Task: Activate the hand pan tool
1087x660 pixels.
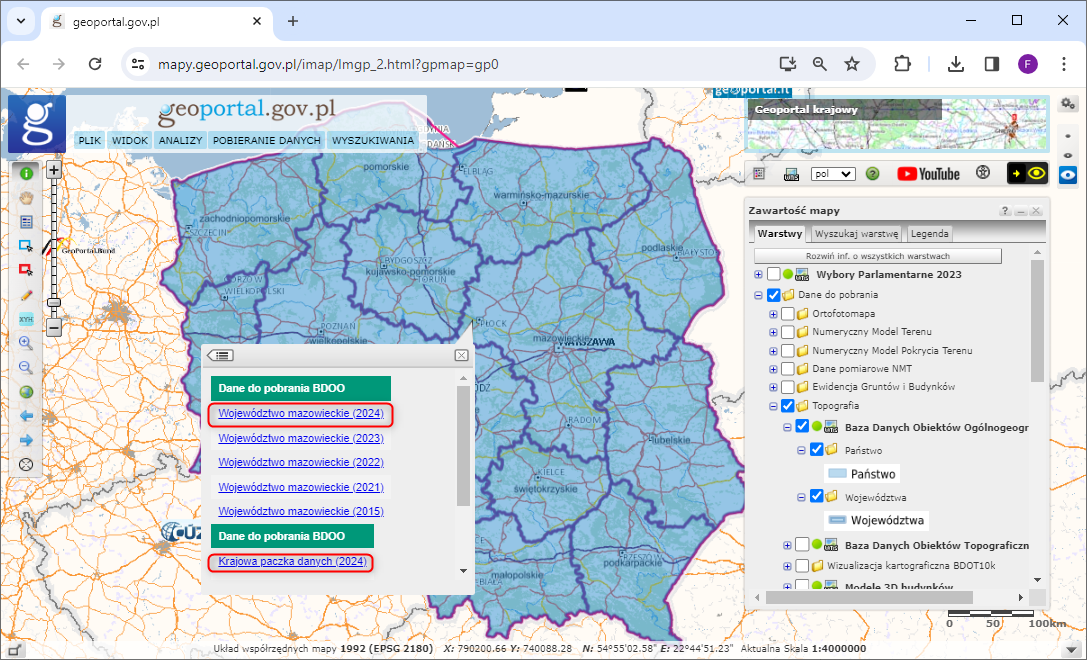Action: [x=27, y=197]
